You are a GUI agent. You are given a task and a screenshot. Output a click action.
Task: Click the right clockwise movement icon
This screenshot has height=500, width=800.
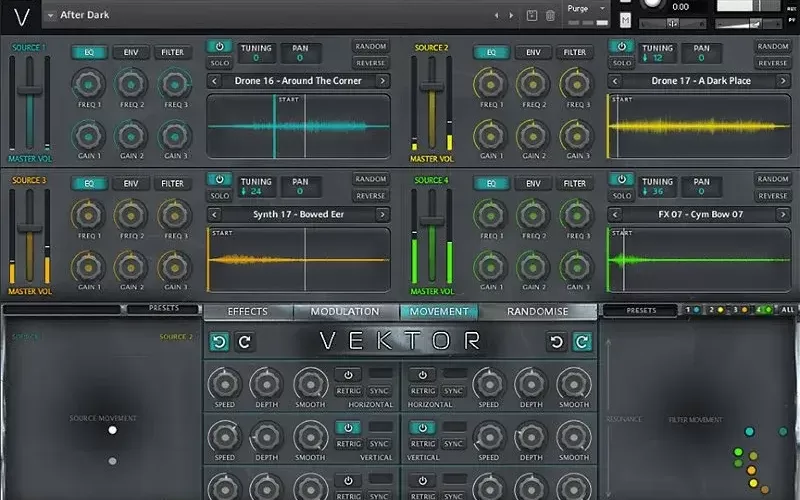point(582,342)
